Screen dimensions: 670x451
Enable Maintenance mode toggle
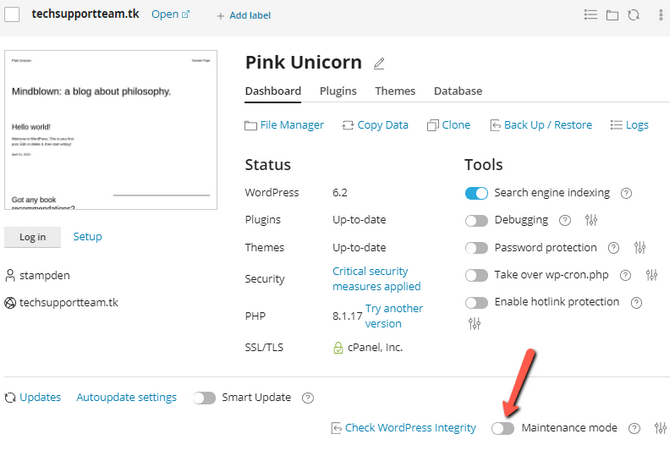(x=503, y=428)
